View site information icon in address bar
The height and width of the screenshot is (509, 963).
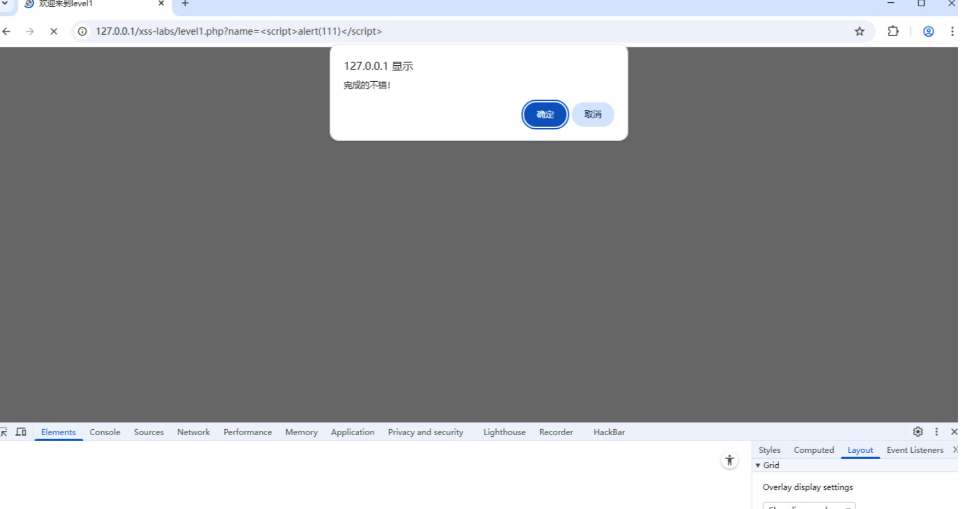click(82, 31)
